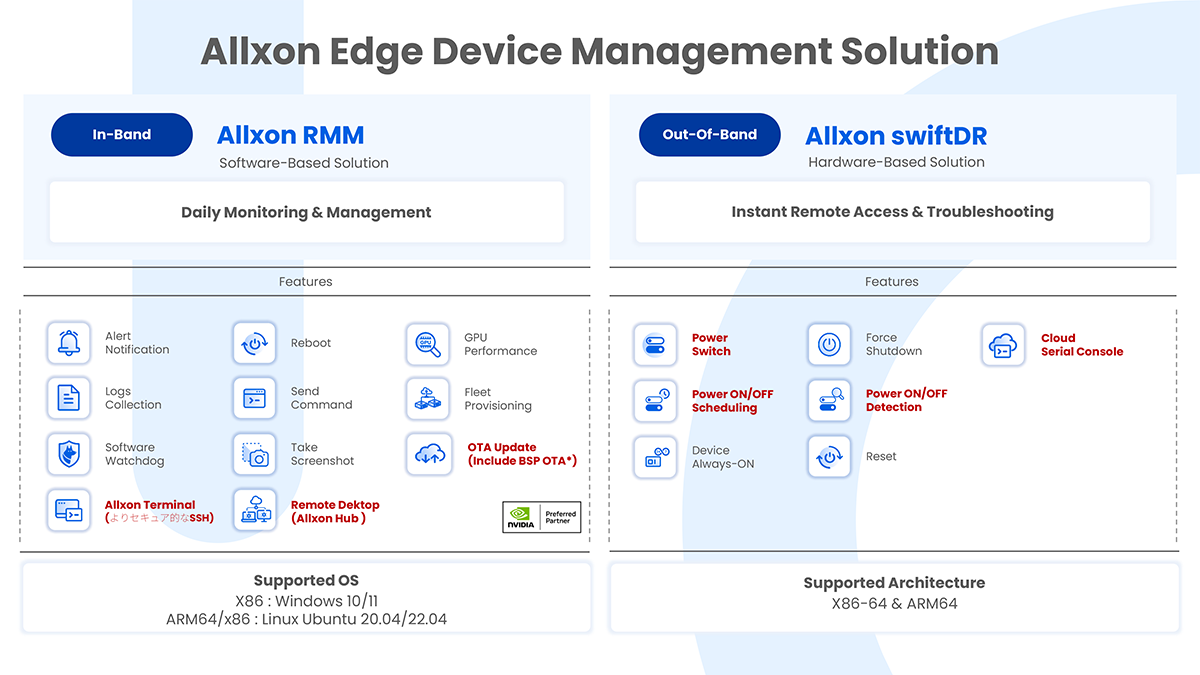Select the Fleet Provisioning icon
Viewport: 1200px width, 675px height.
click(428, 399)
